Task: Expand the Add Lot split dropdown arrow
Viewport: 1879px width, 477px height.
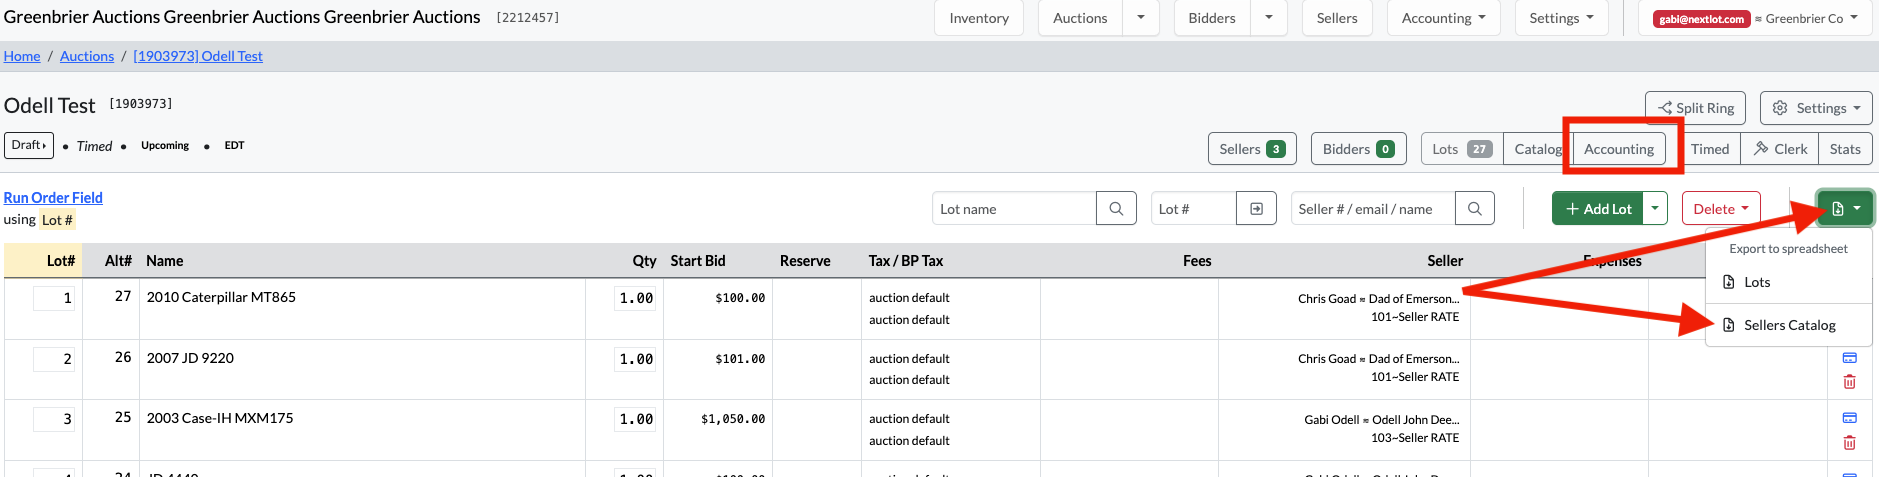Action: pyautogui.click(x=1655, y=208)
